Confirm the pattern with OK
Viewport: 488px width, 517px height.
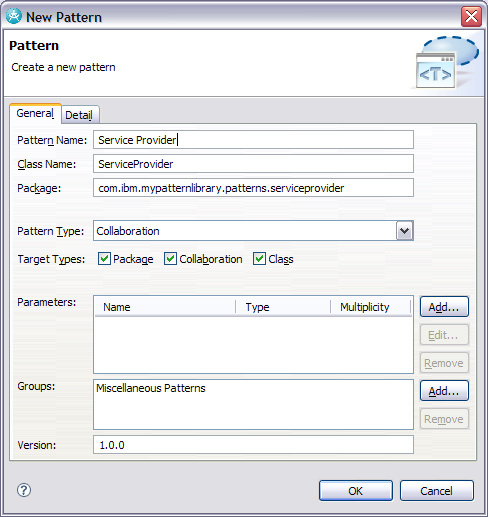pos(356,491)
